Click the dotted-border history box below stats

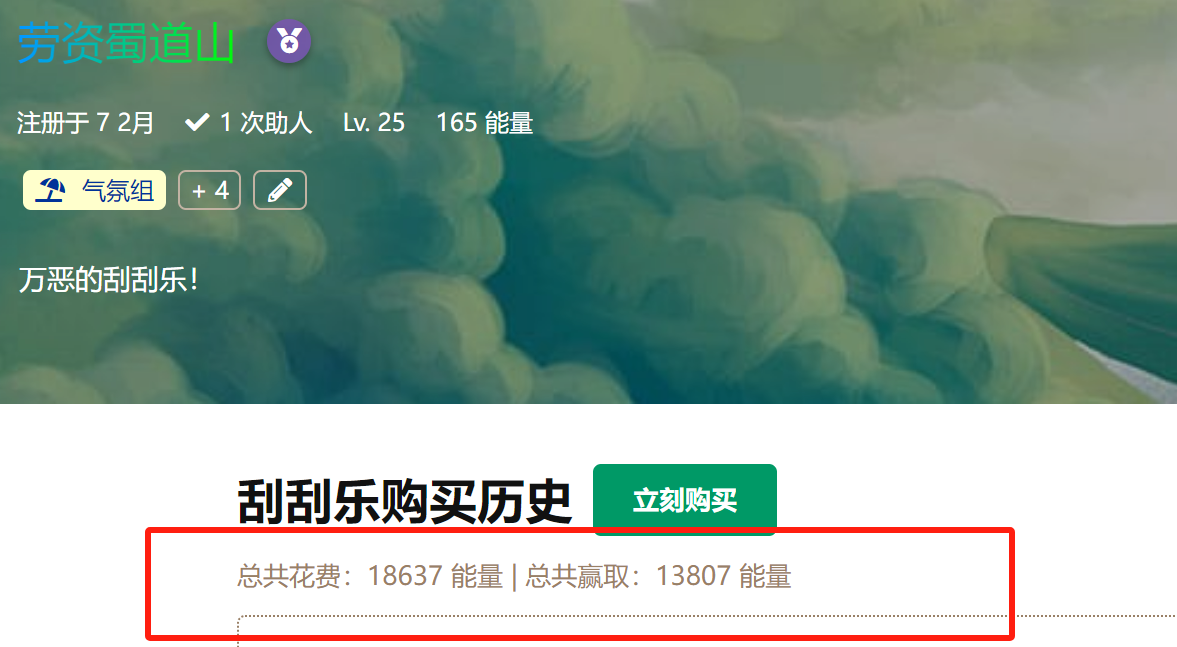click(x=707, y=631)
